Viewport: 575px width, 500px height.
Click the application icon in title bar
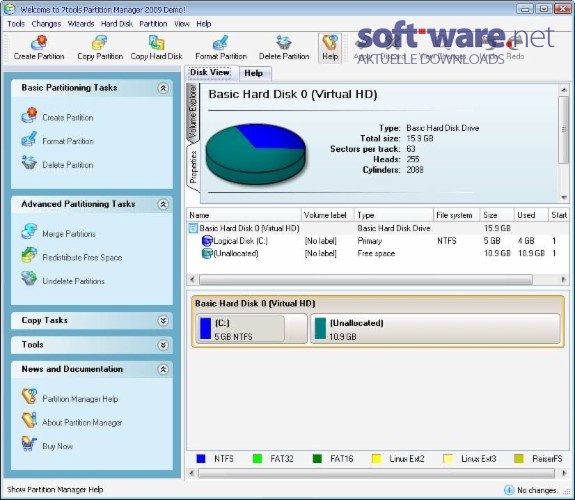click(10, 8)
